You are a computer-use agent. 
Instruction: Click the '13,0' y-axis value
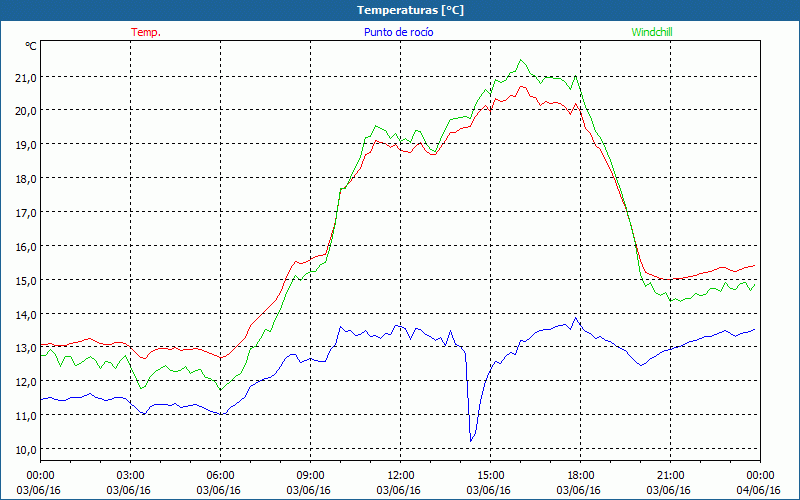point(26,348)
